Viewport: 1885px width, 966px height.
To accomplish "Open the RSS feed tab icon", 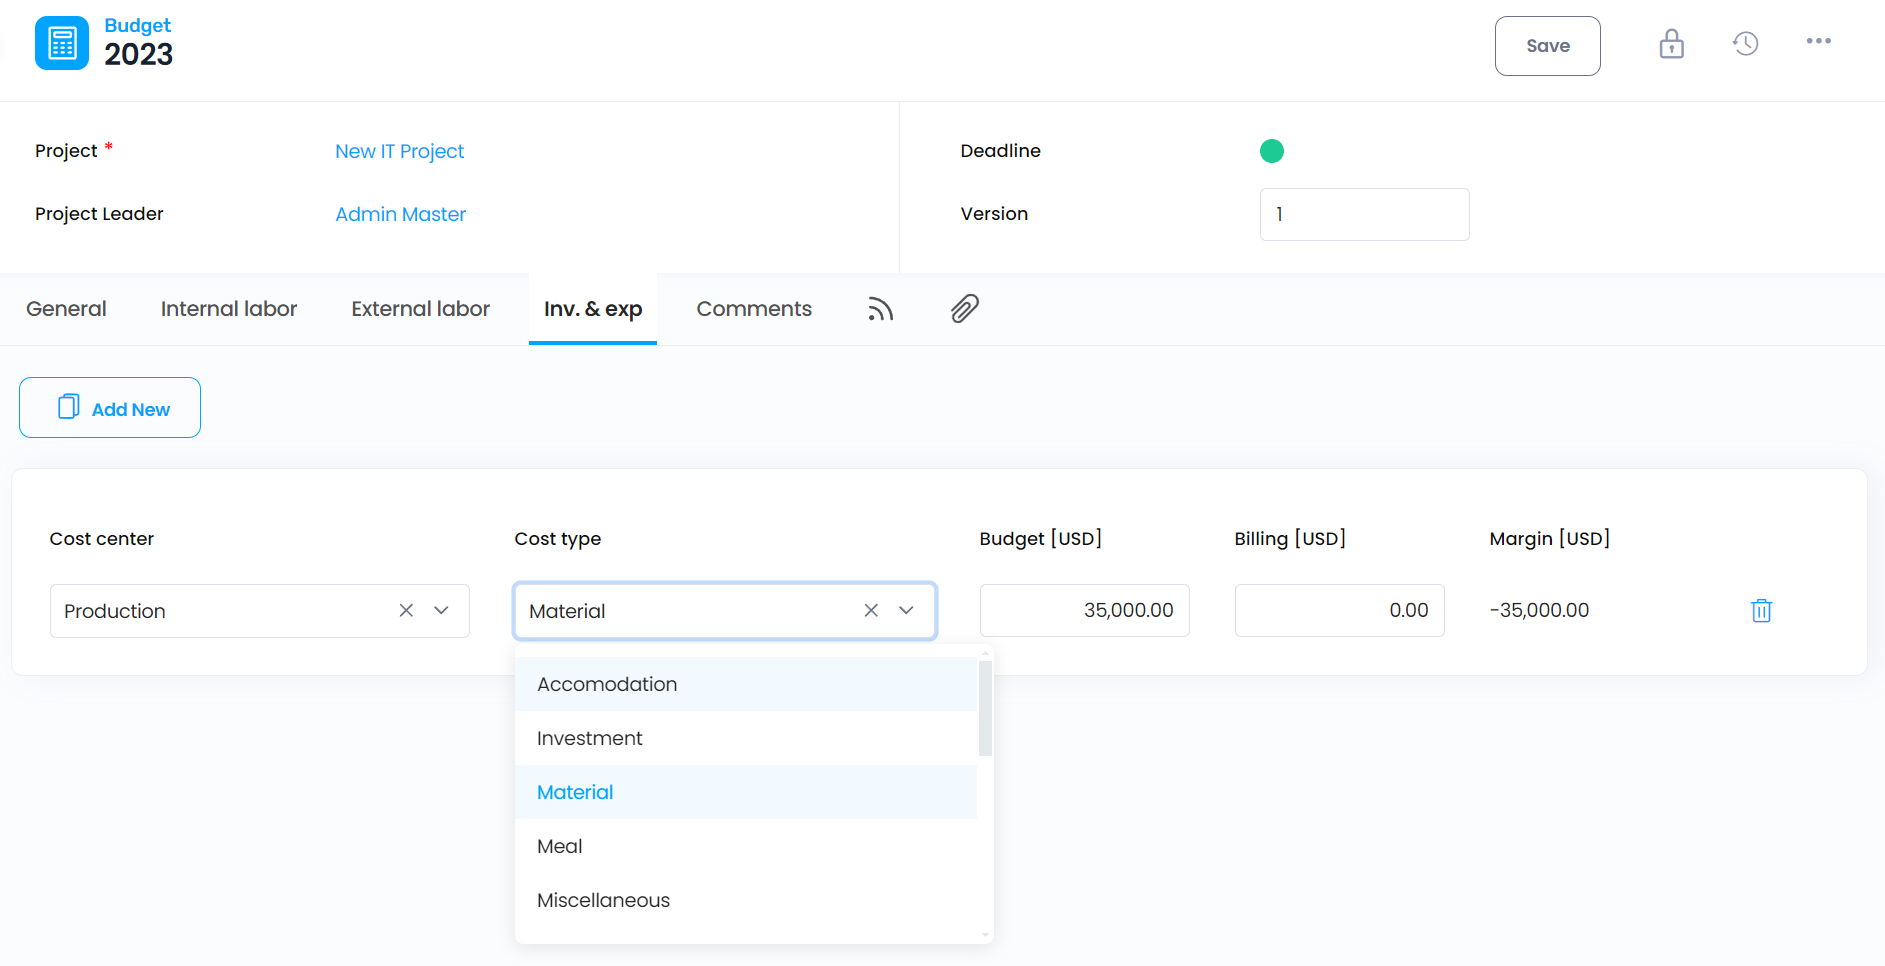I will click(x=880, y=309).
